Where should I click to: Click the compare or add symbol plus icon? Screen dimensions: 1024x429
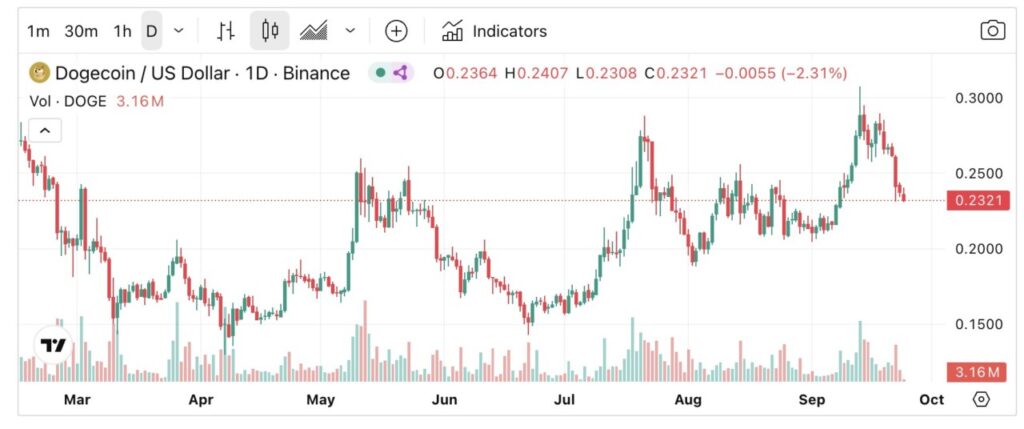pos(396,31)
